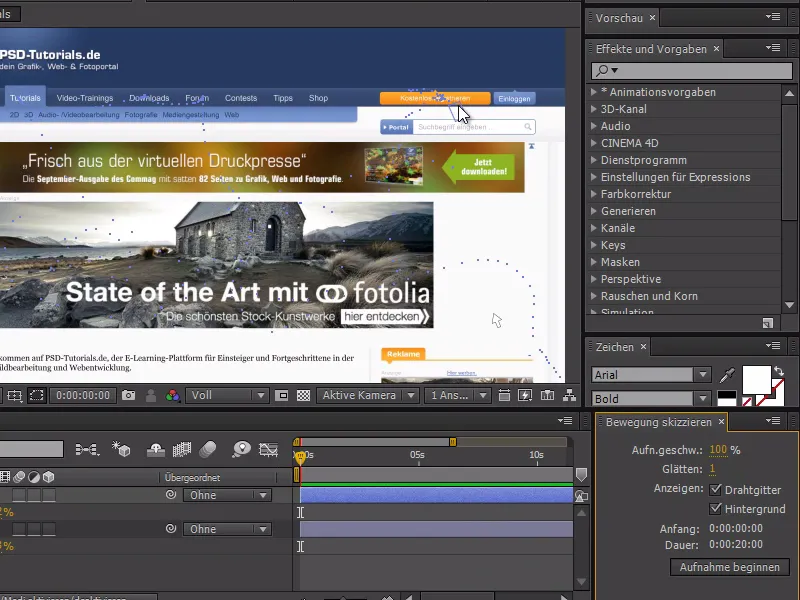Toggle Drahtgitter checkbox

[715, 490]
